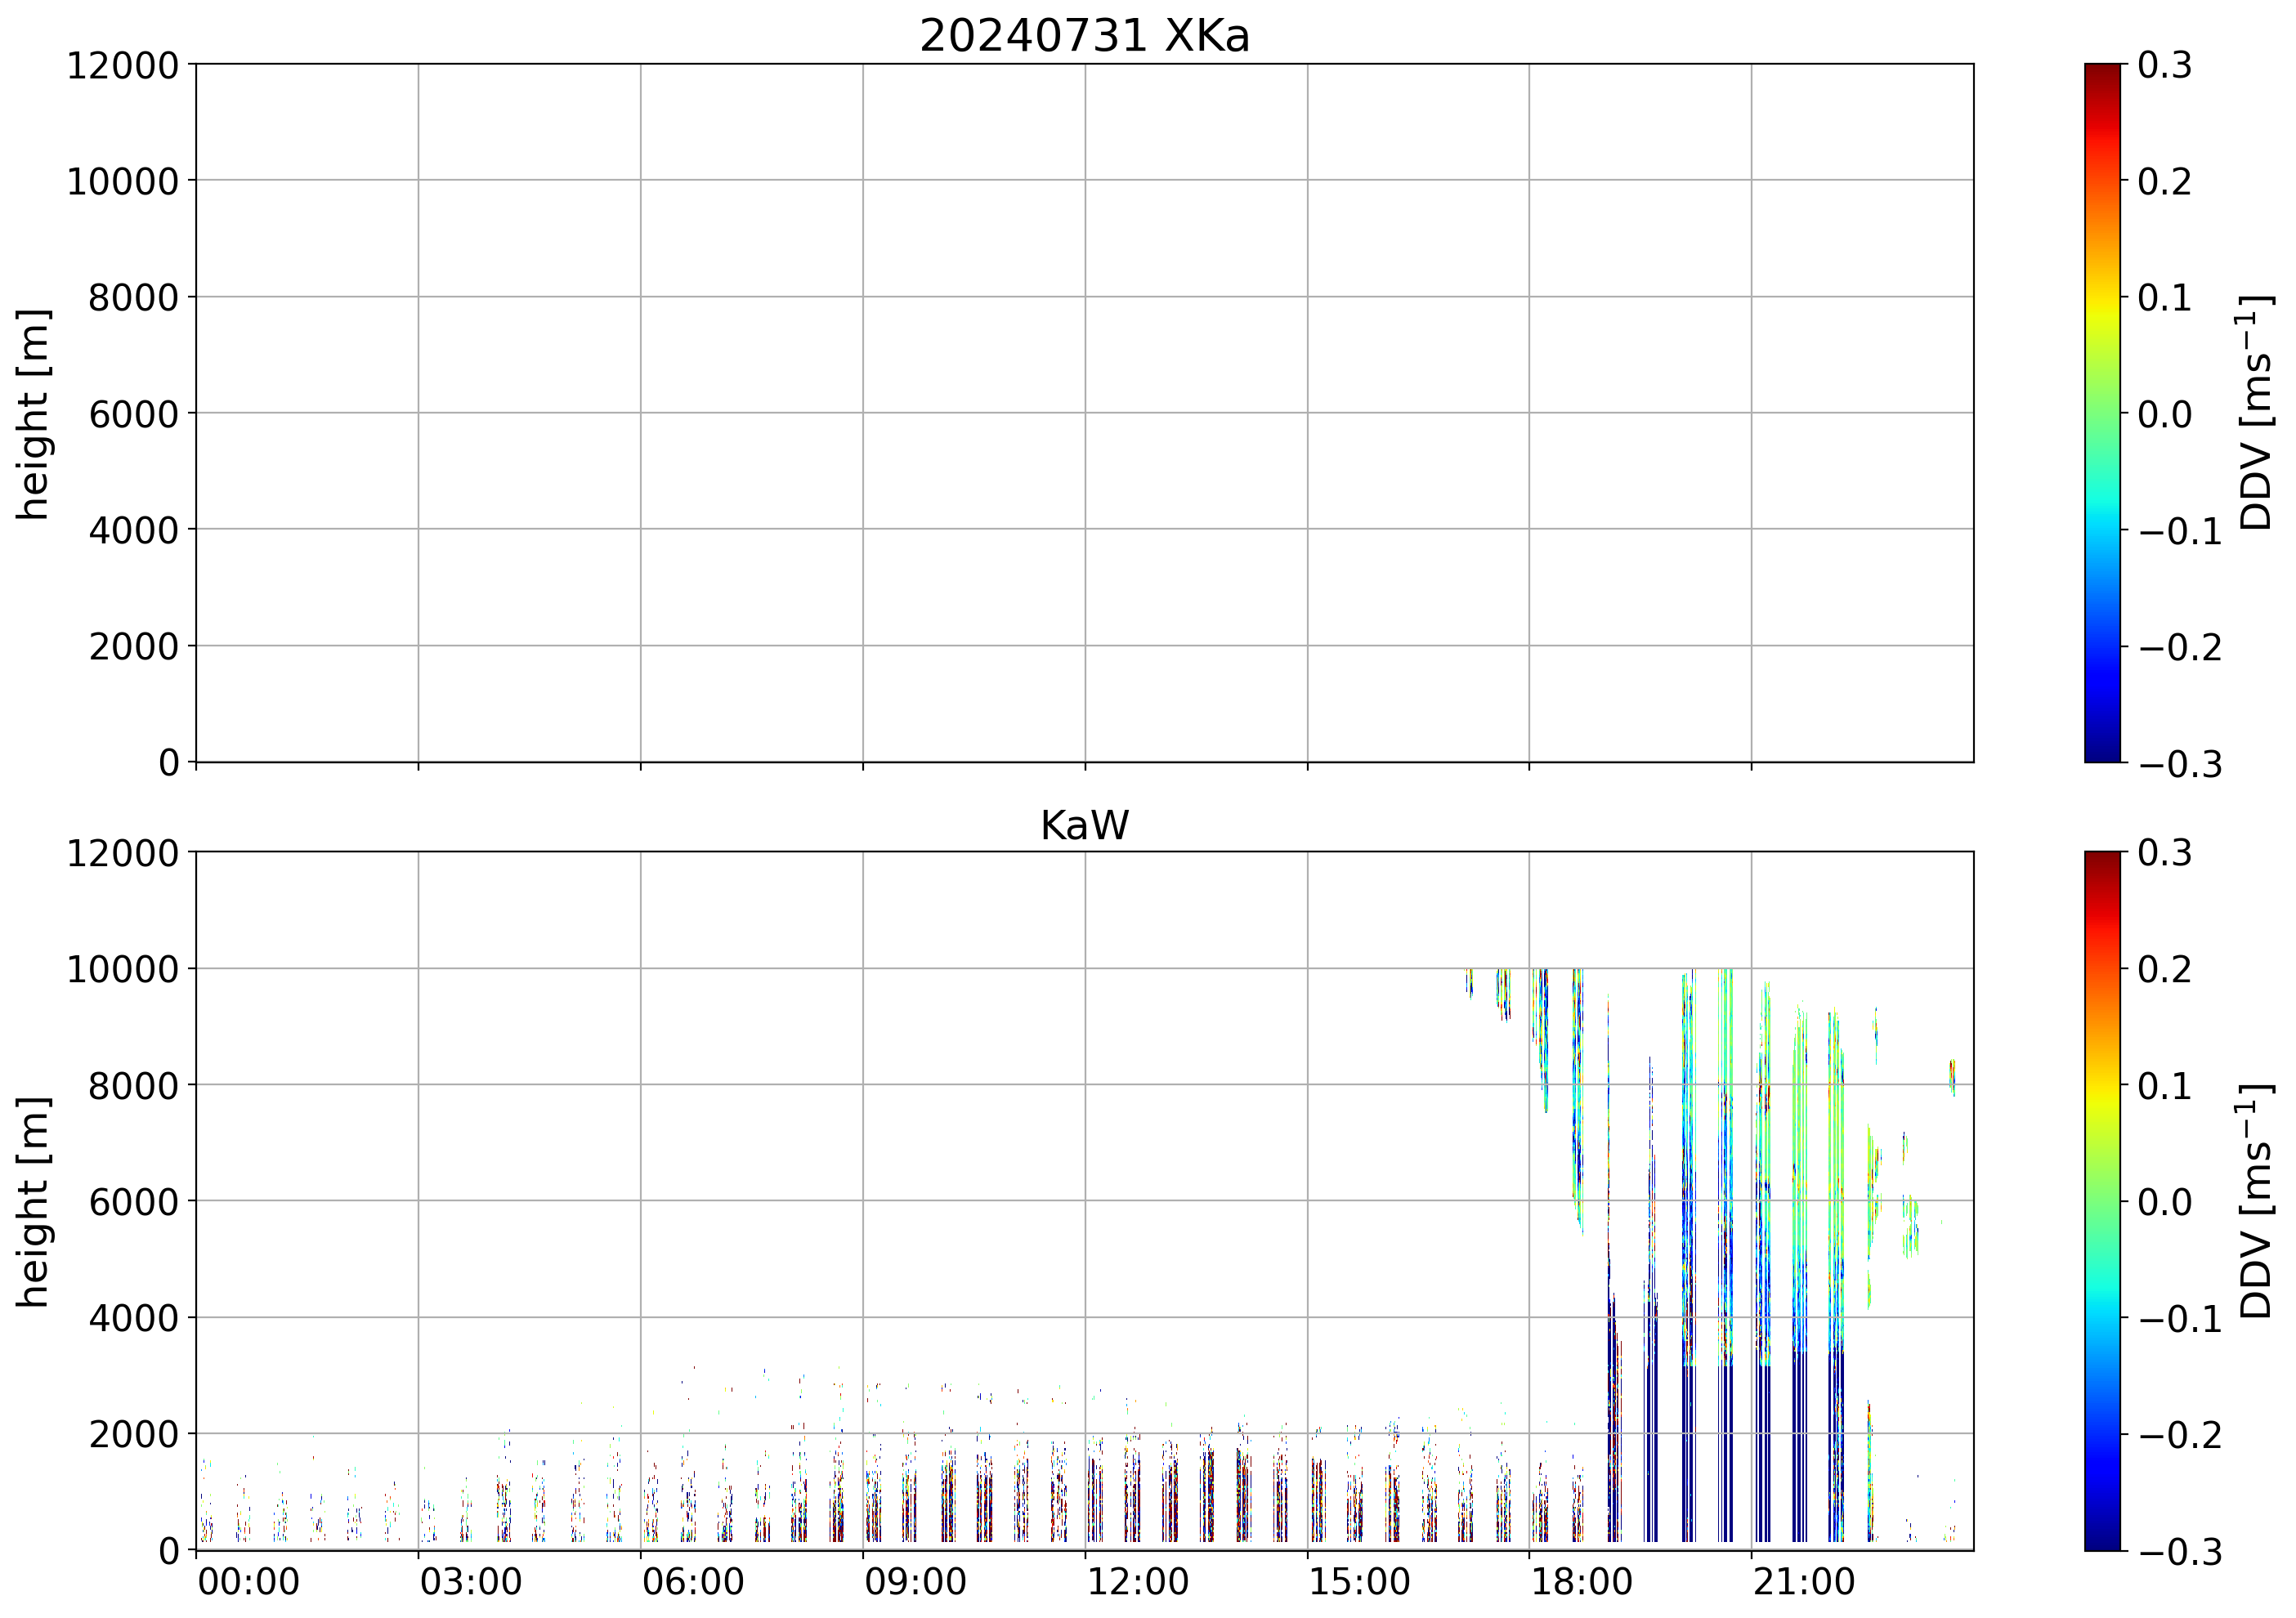Click the '06:00' time axis label
This screenshot has width=2296, height=1618.
click(693, 1583)
